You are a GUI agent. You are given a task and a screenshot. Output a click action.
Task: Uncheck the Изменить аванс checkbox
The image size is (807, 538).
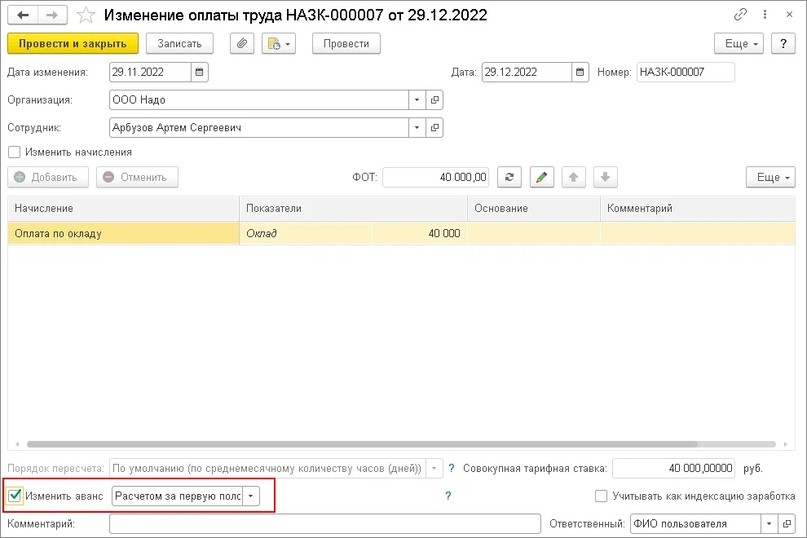(x=14, y=496)
